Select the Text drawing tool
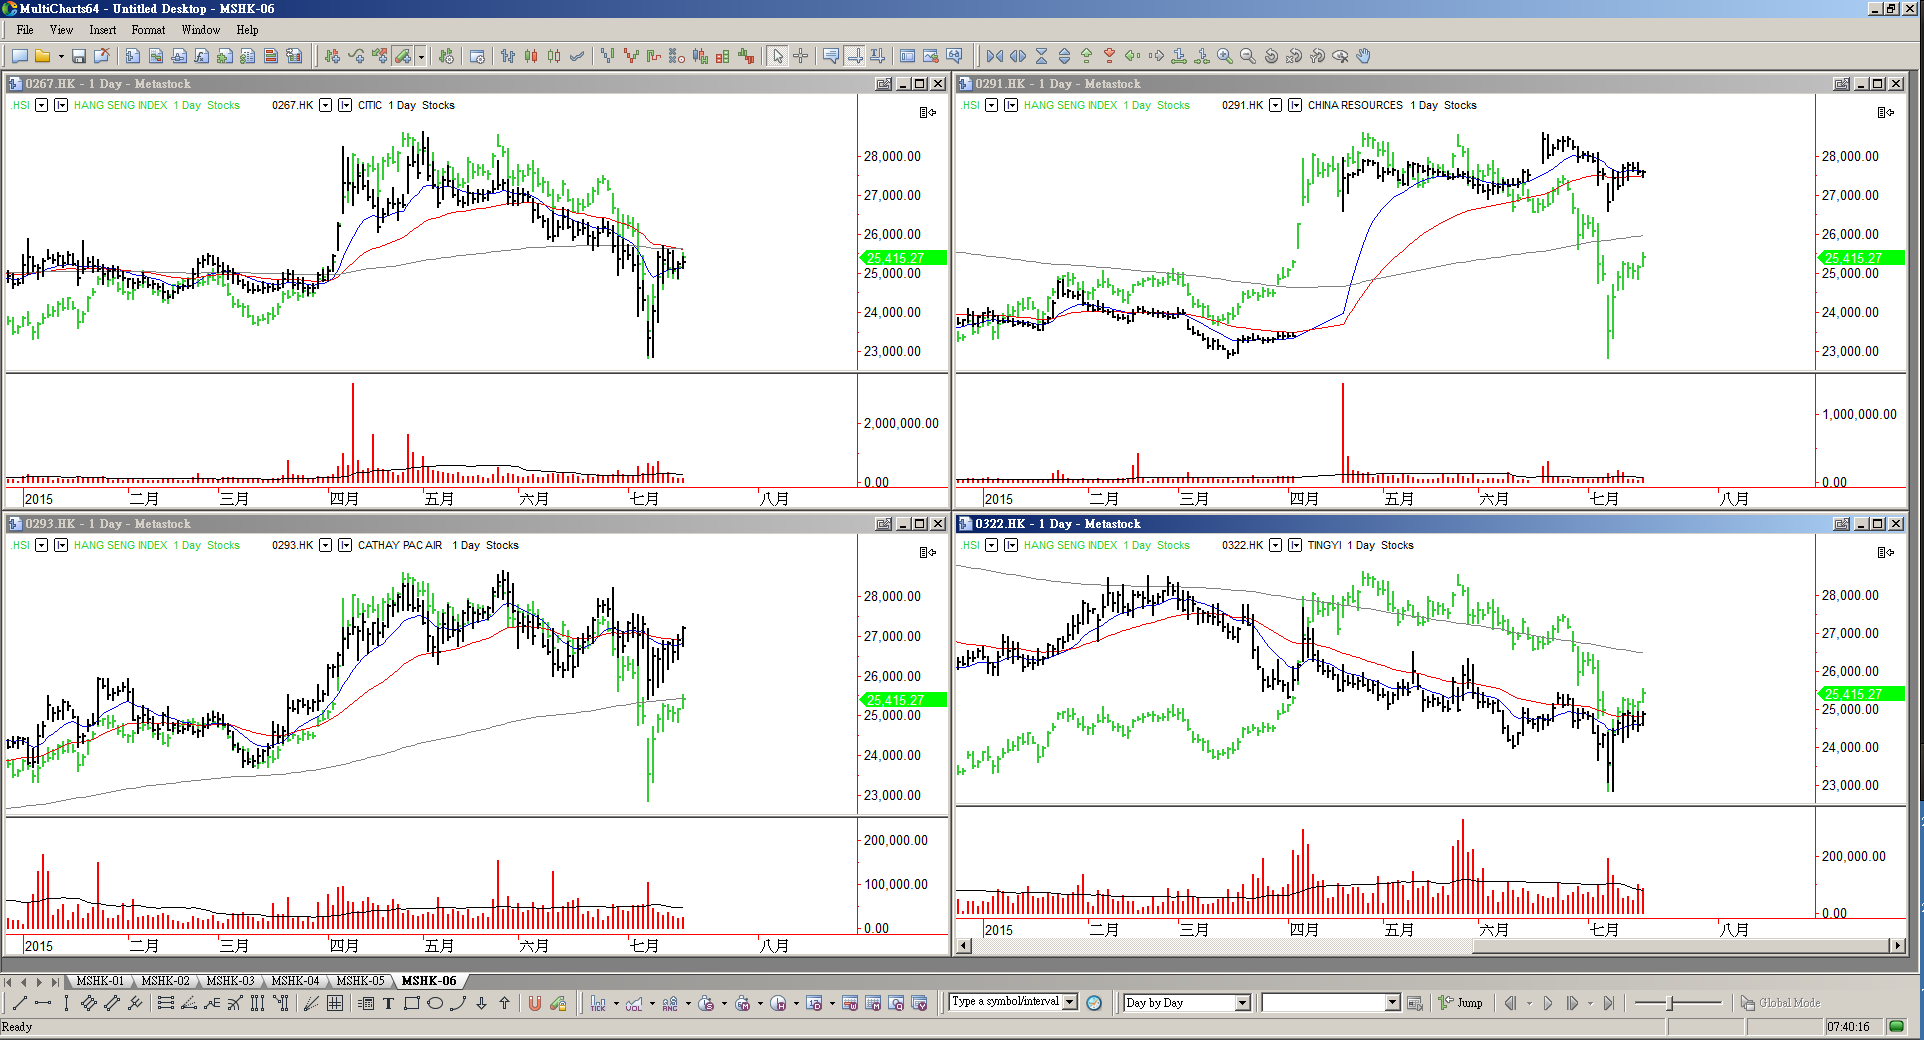Viewport: 1924px width, 1057px height. [388, 1003]
